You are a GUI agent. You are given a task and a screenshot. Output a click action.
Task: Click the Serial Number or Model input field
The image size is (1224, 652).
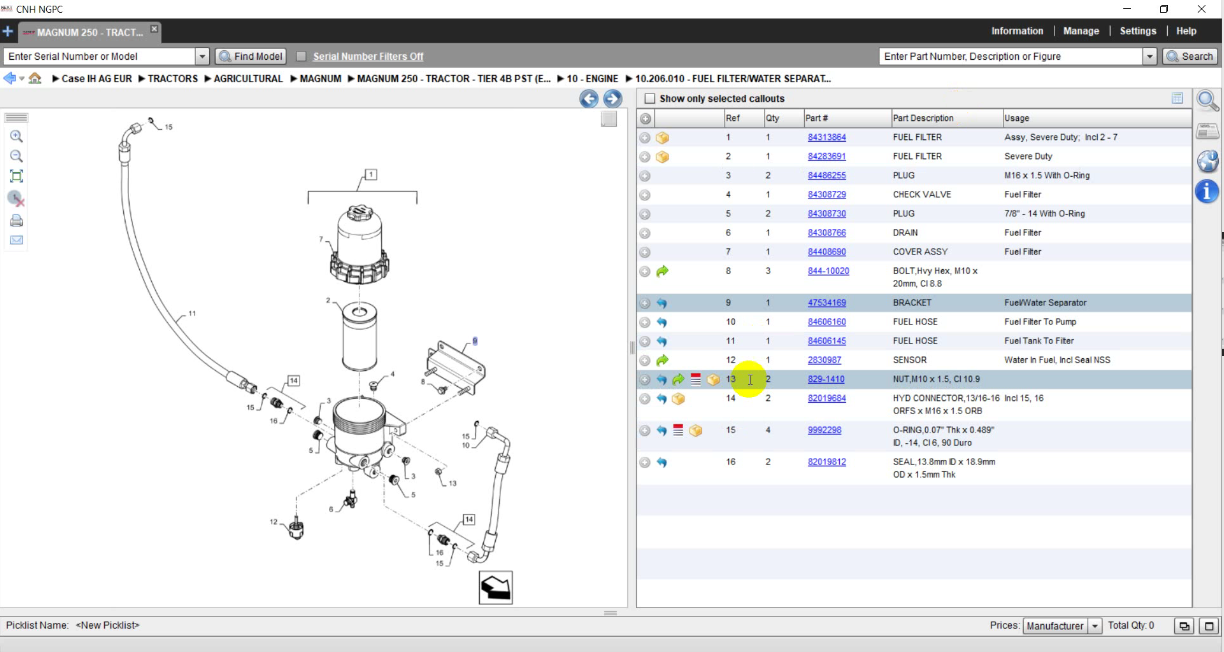[x=99, y=57]
